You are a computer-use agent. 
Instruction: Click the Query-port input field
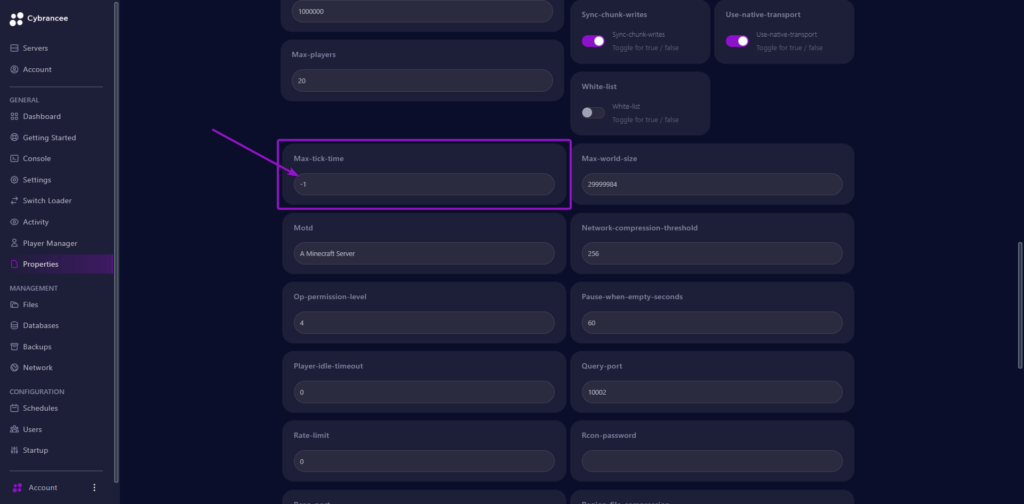(x=712, y=392)
